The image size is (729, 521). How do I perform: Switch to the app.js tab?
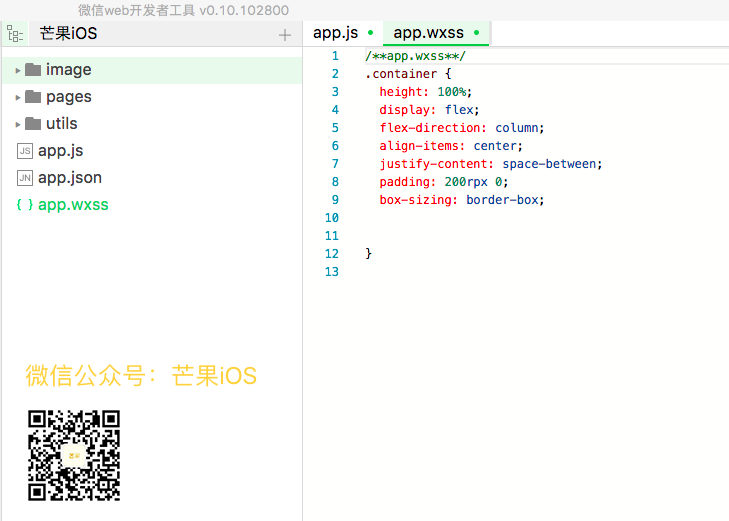[x=335, y=33]
